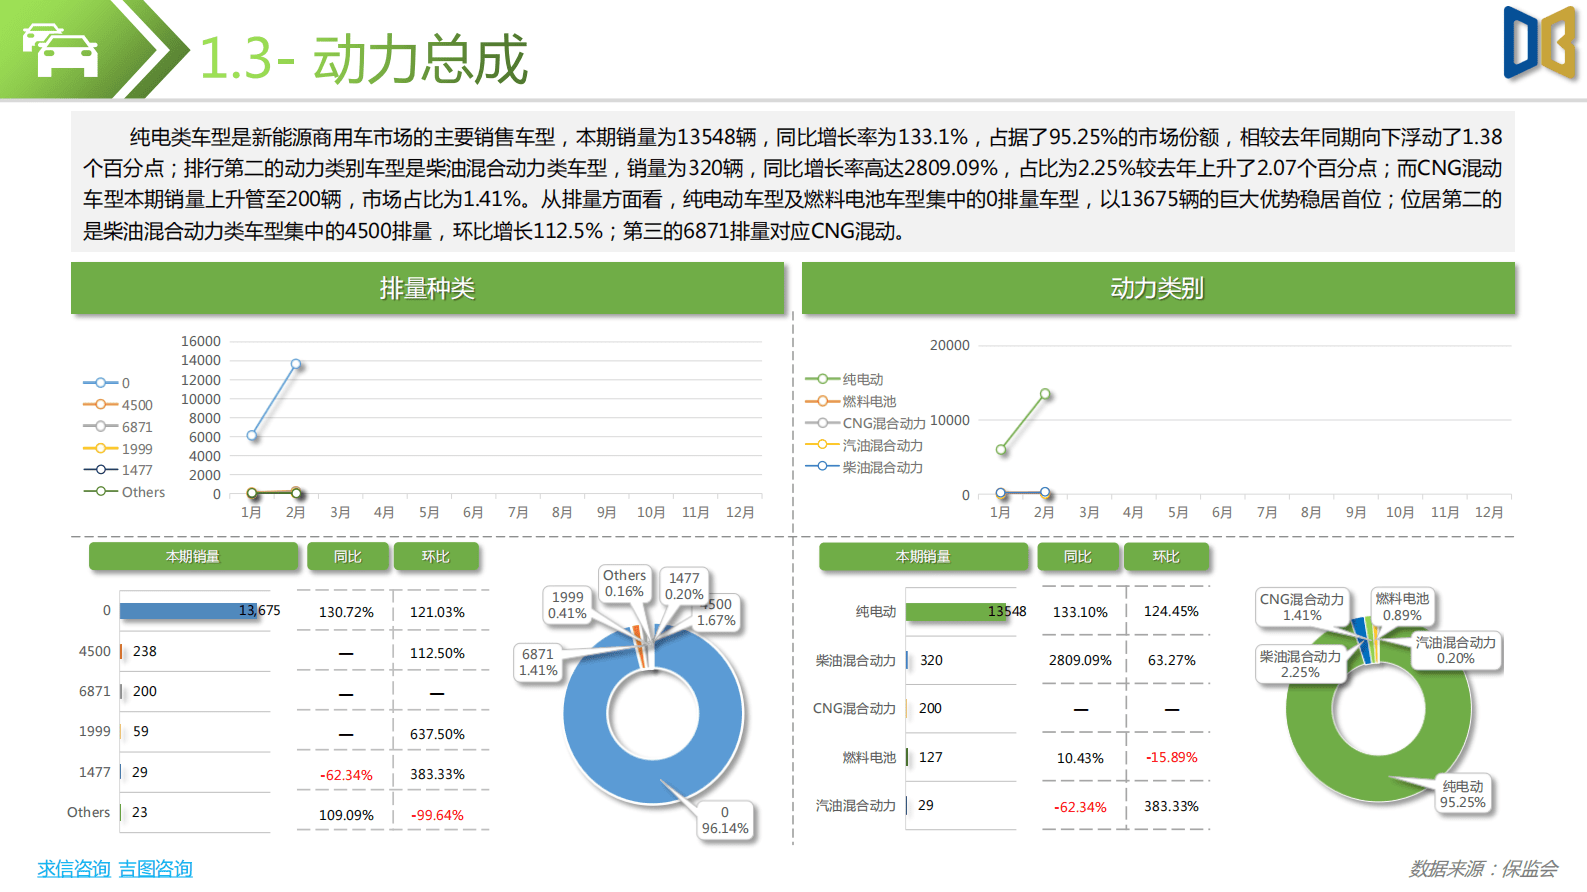Viewport: 1587px width, 892px height.
Task: Click the car icon in the header
Action: [60, 49]
